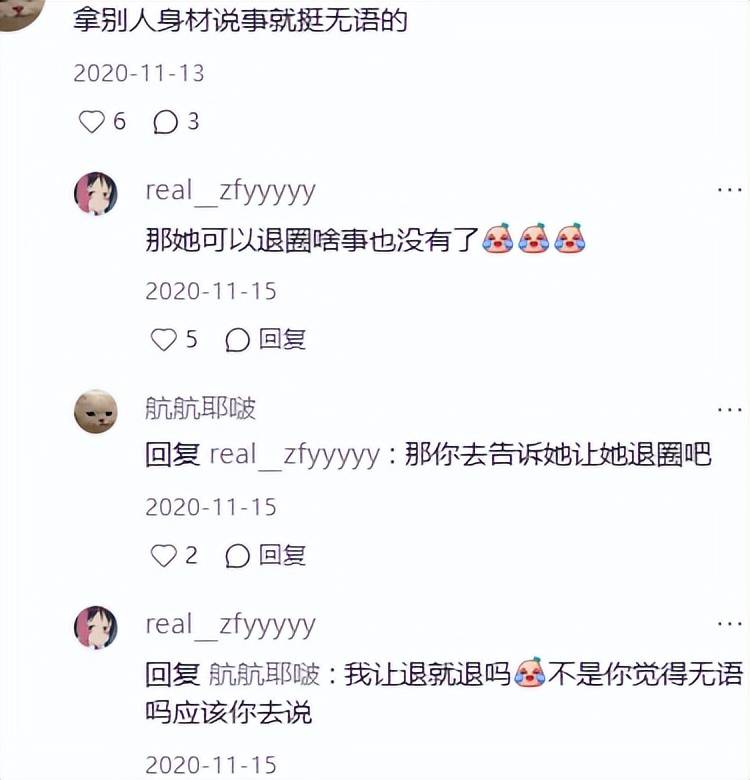This screenshot has height=780, width=750.
Task: Like 航航耶啵's comment with 2 likes
Action: (x=164, y=556)
